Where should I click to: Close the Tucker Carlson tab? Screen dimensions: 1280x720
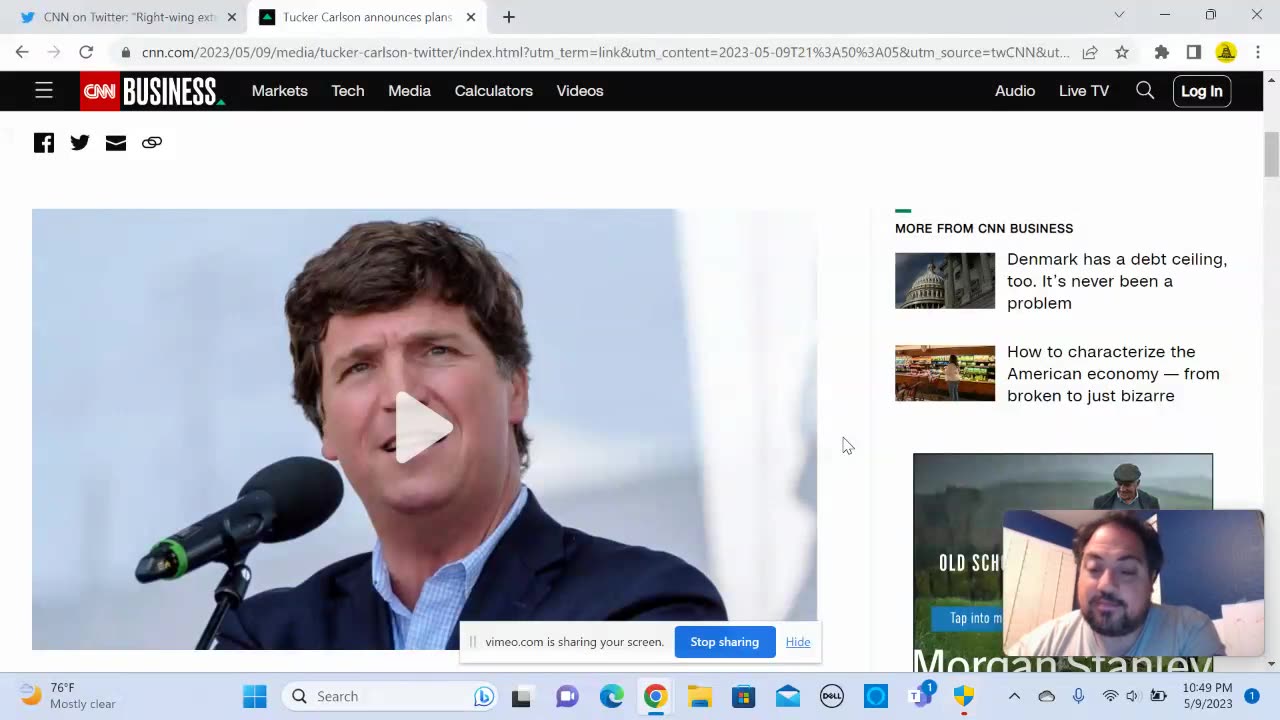(x=471, y=17)
